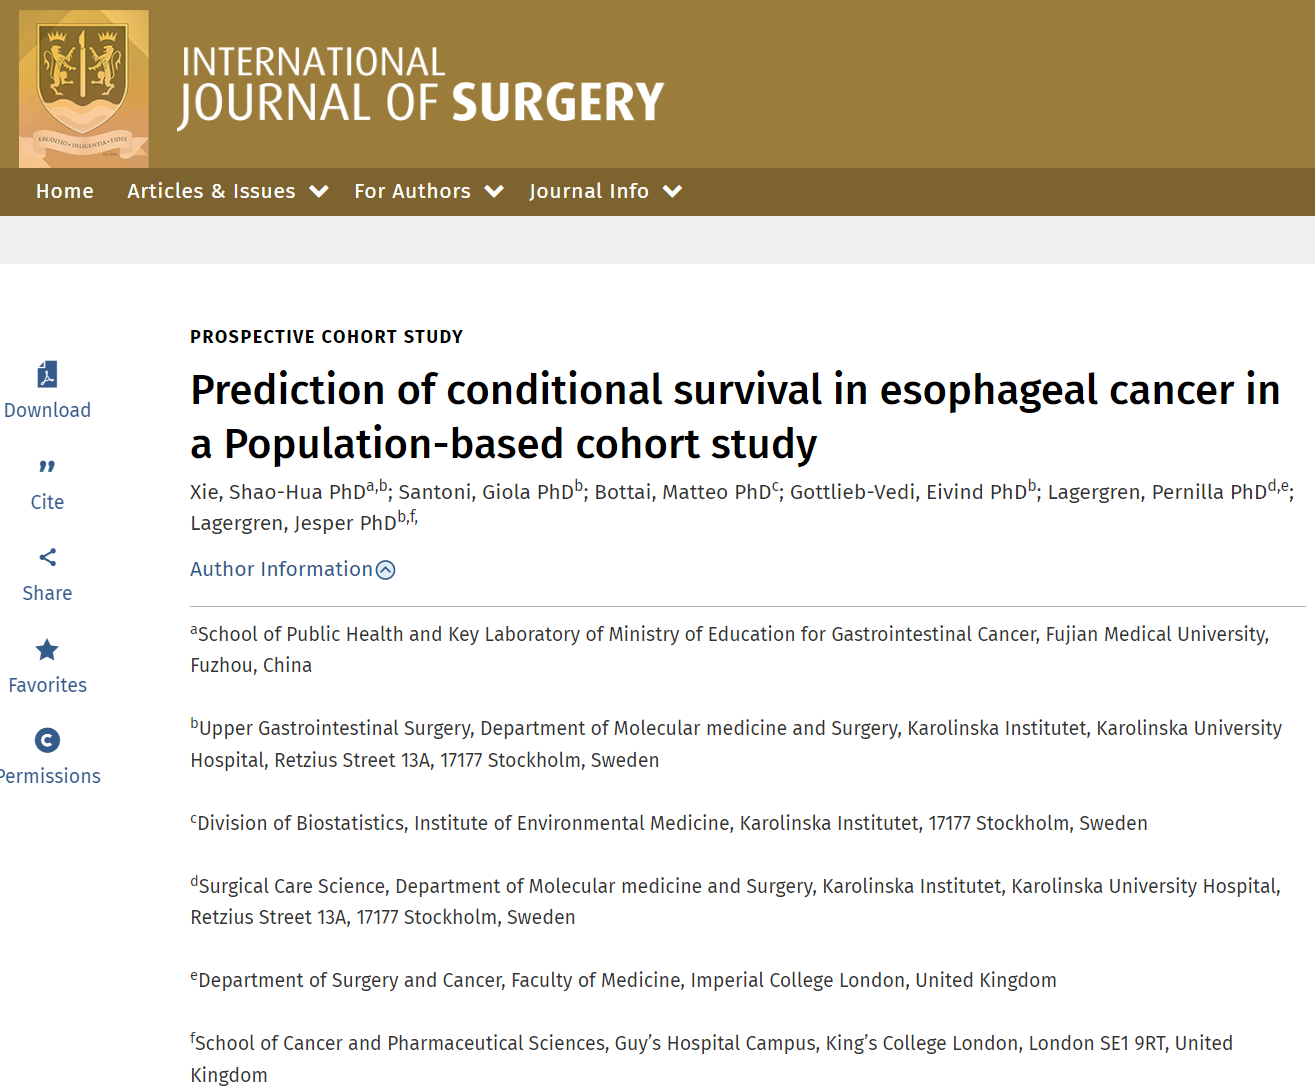Click the Favorites text label
Screen dimensions: 1315x1090
(47, 685)
